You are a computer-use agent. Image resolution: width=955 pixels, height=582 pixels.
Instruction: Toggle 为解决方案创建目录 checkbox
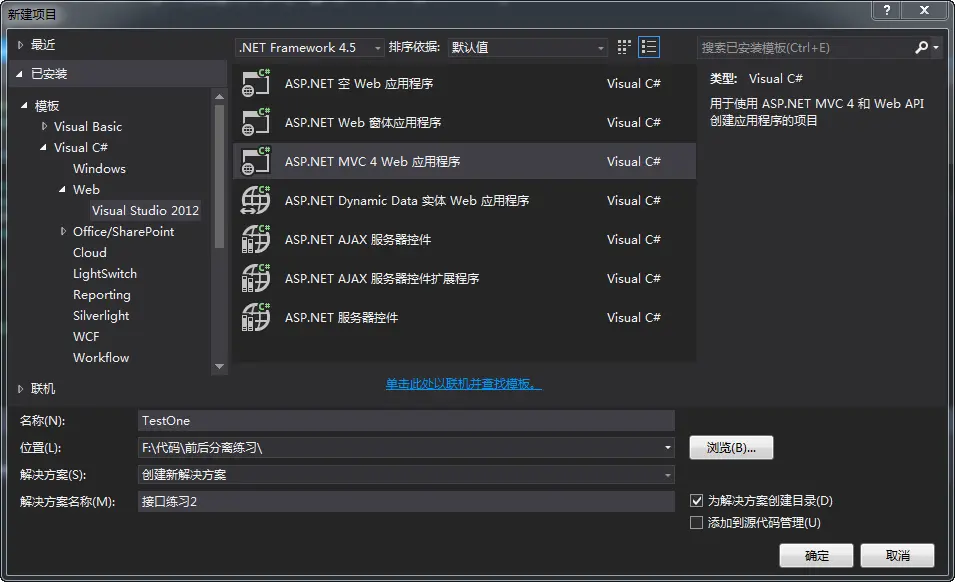(696, 500)
